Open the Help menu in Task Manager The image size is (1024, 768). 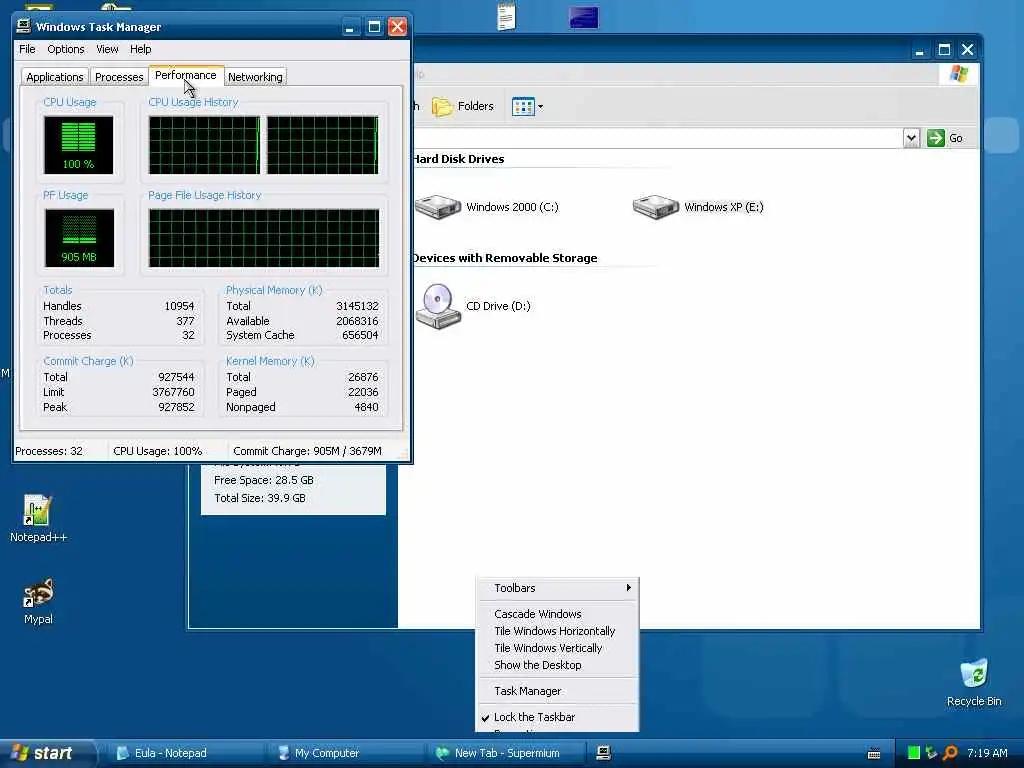point(140,49)
